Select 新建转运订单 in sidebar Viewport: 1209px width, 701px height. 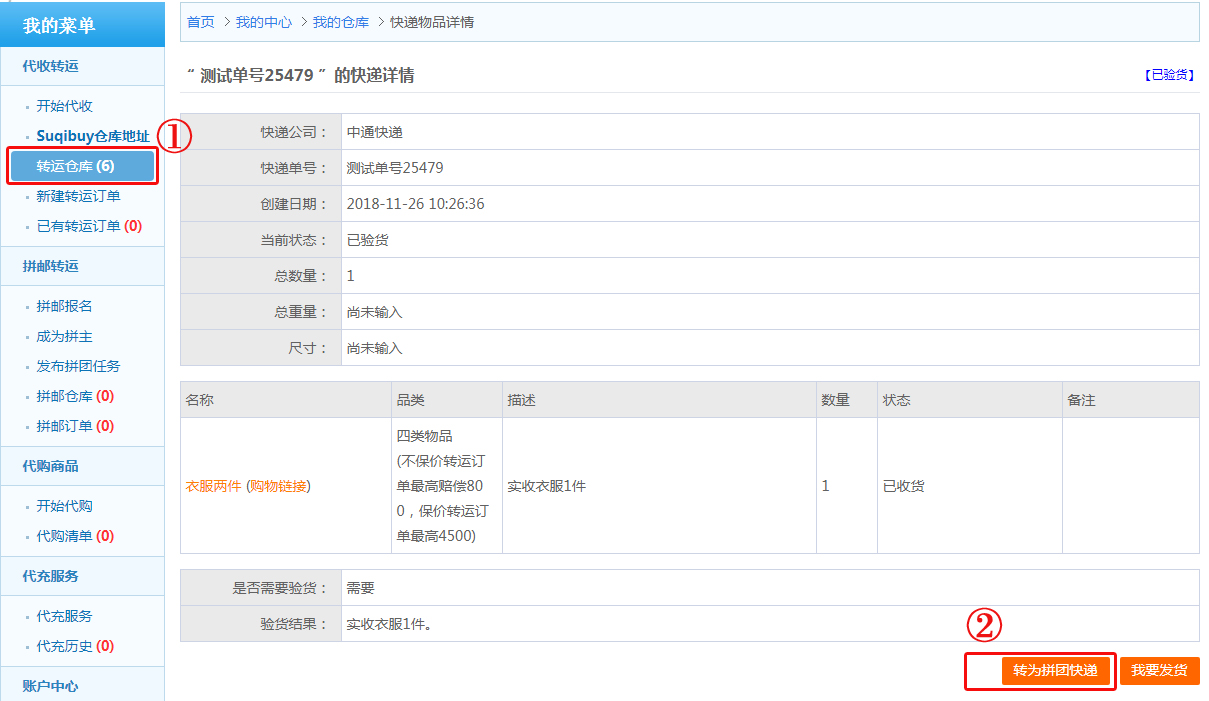click(78, 196)
